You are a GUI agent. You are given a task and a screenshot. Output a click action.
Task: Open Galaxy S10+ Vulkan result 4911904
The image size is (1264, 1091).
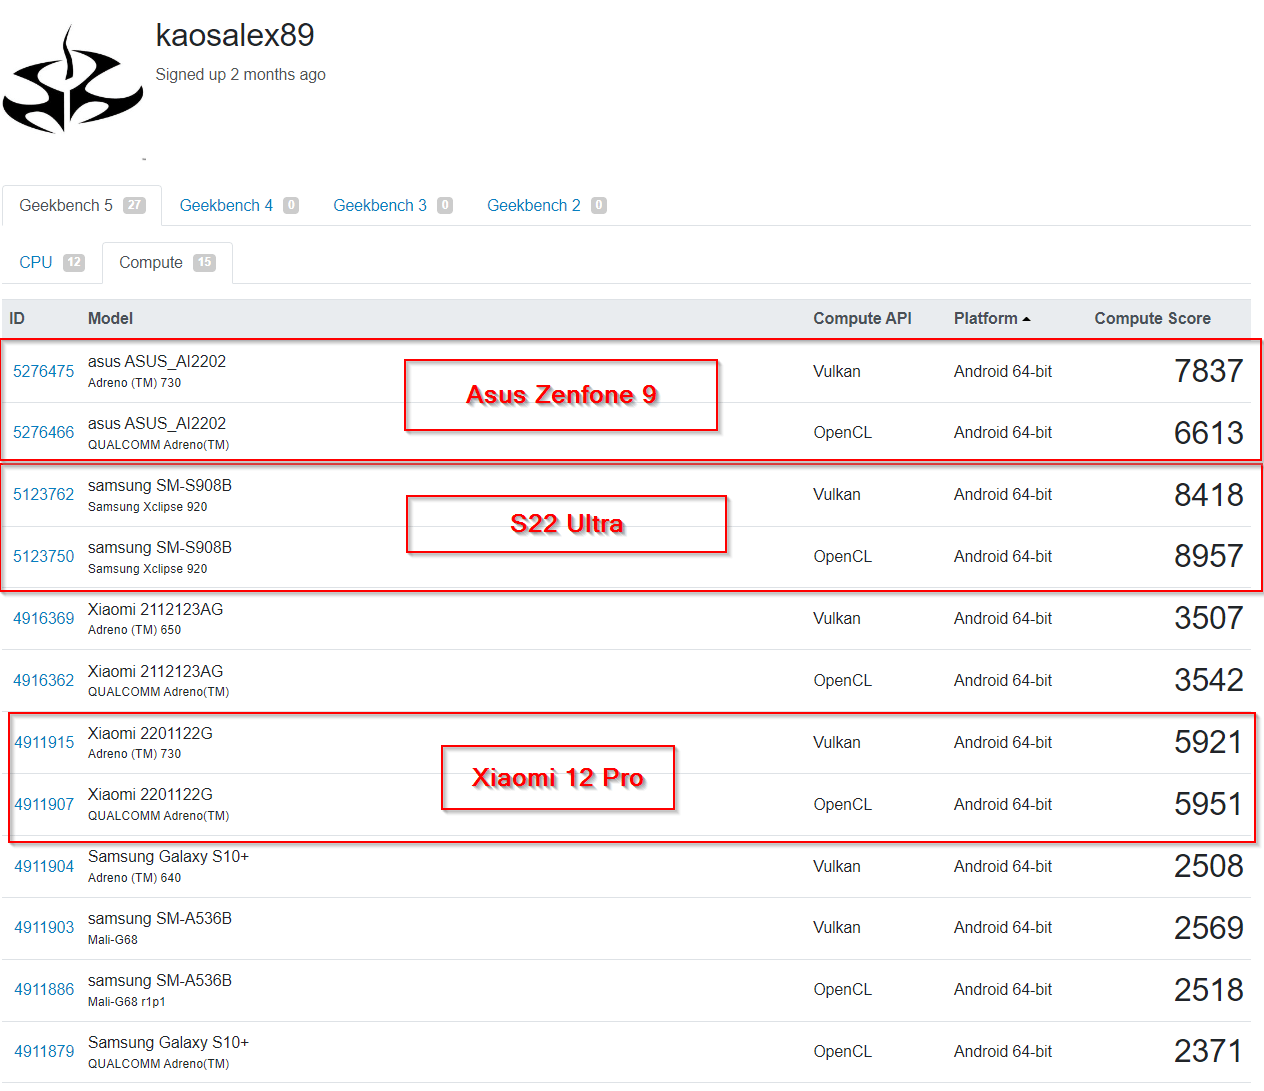click(x=44, y=866)
